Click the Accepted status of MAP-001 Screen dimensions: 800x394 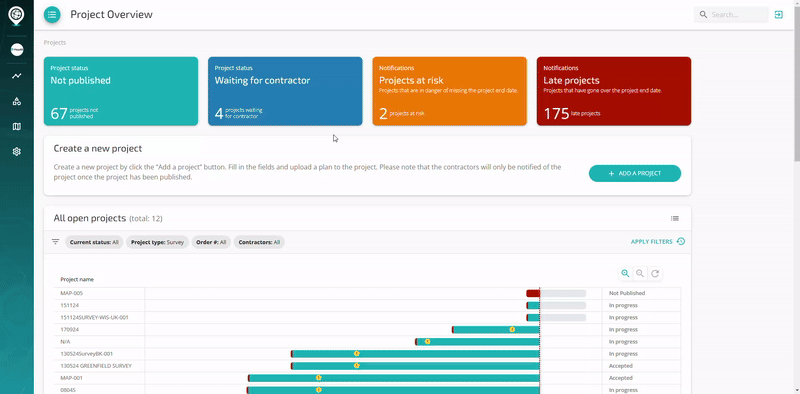click(x=620, y=378)
